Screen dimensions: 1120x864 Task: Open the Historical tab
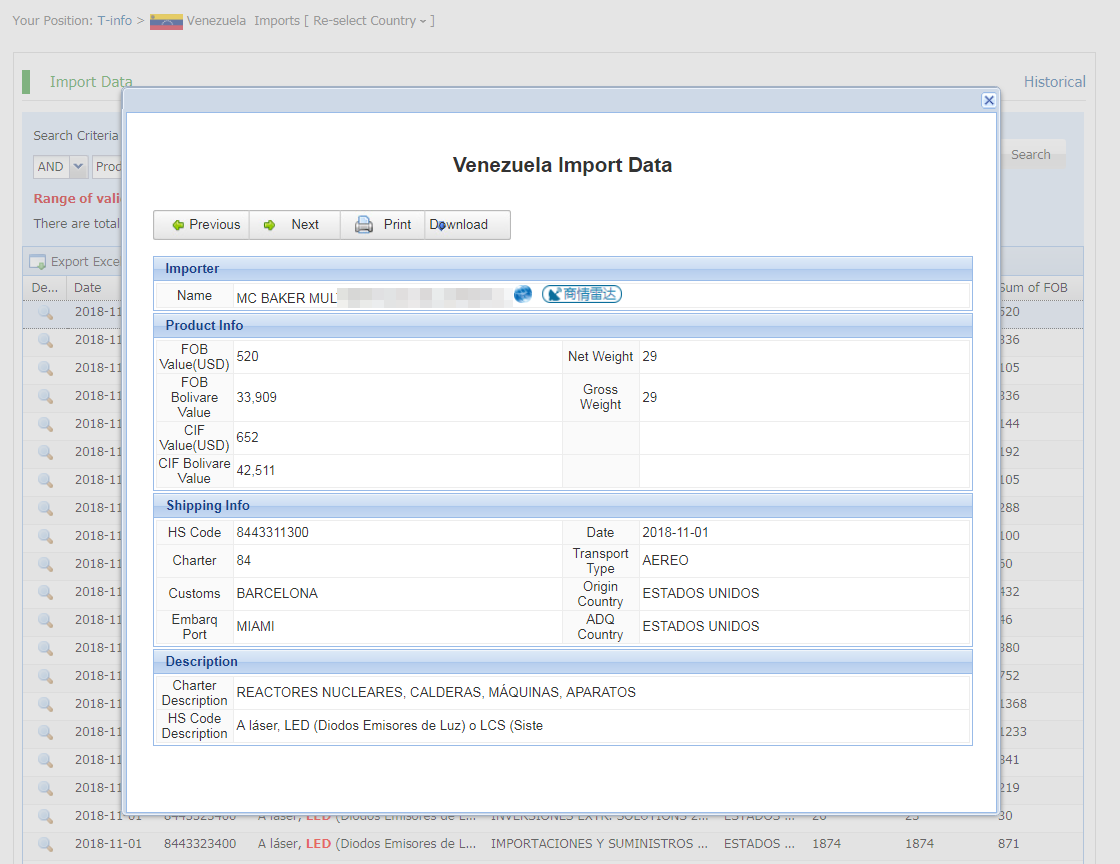pos(1054,82)
